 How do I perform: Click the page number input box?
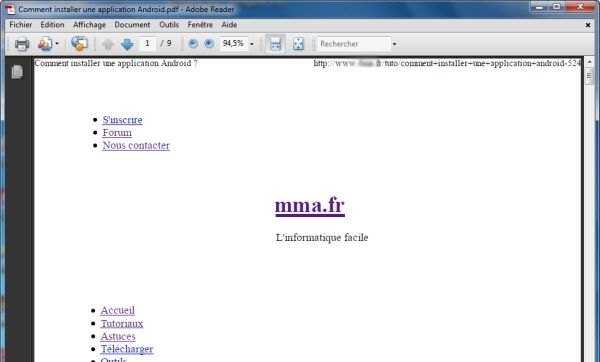(x=147, y=44)
